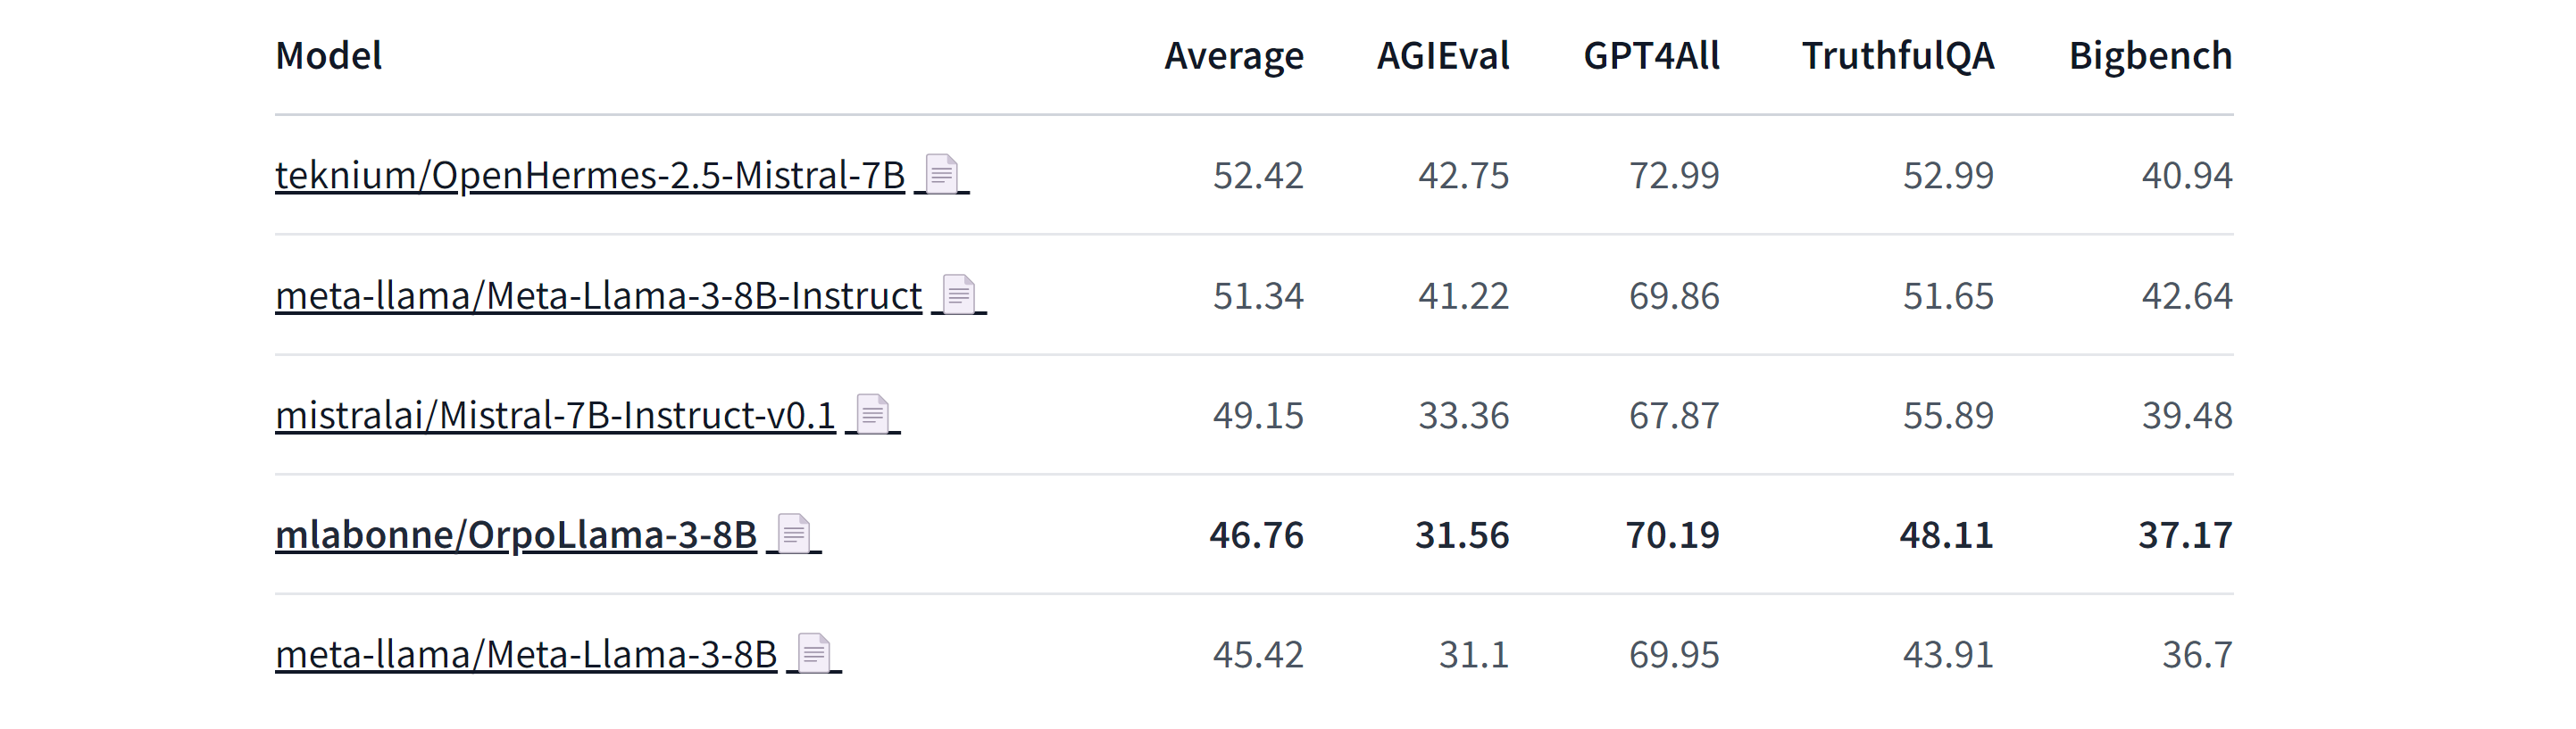Select the bold 46.76 average score cell
This screenshot has width=2576, height=729.
(x=1256, y=534)
